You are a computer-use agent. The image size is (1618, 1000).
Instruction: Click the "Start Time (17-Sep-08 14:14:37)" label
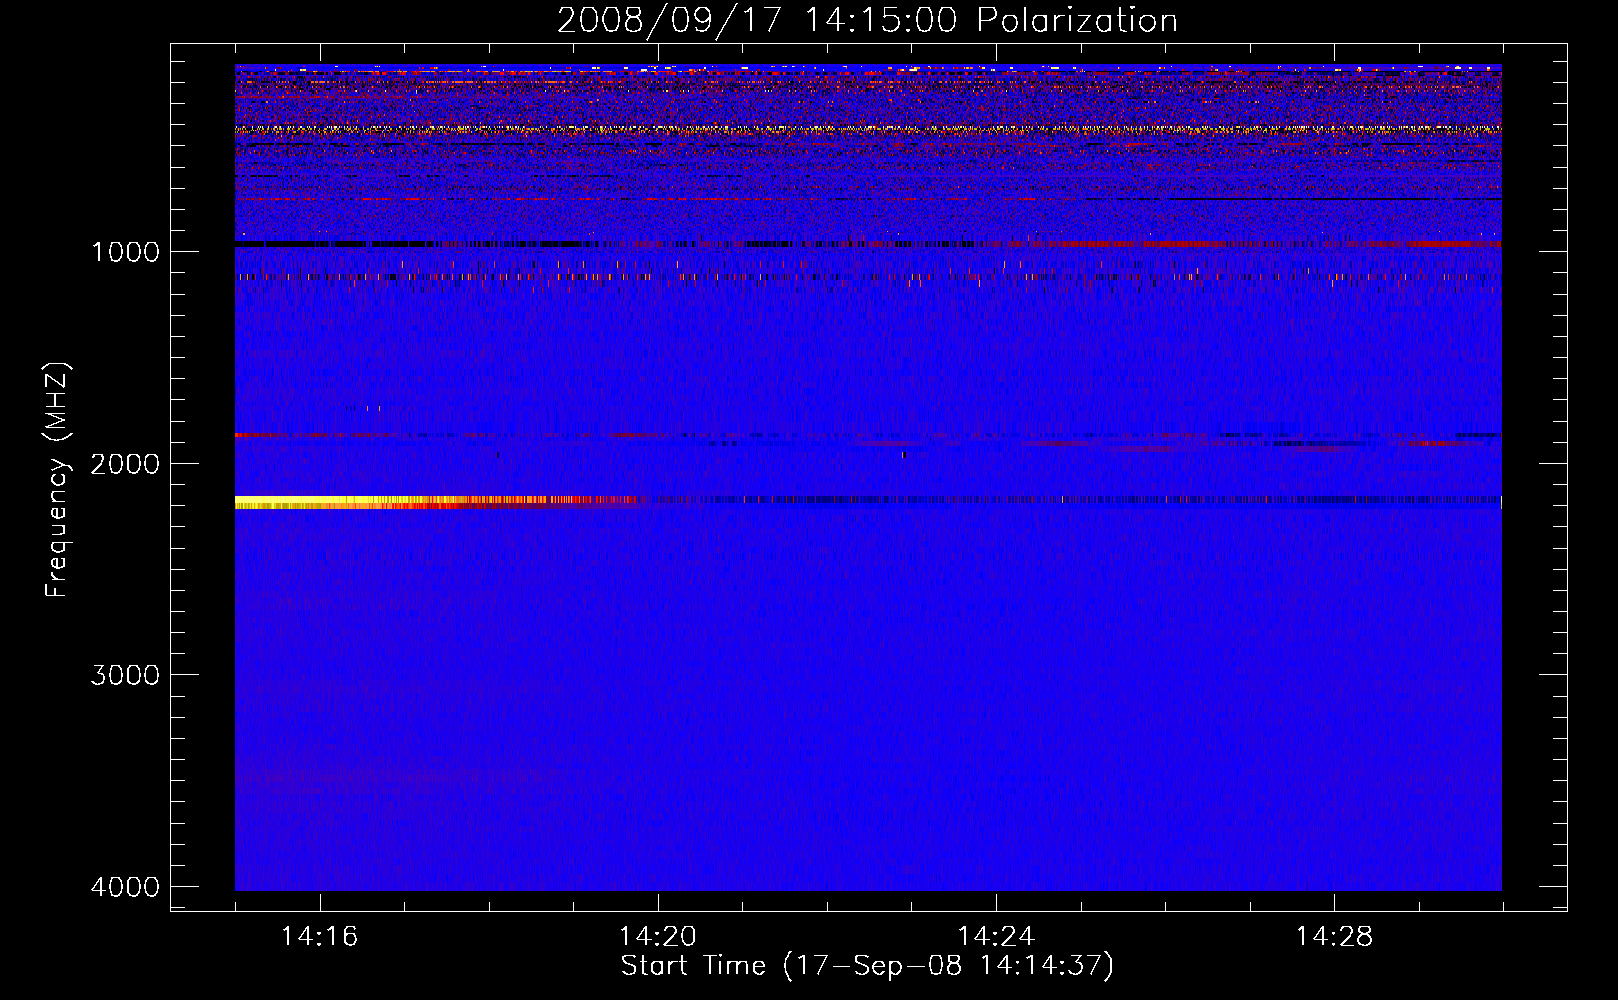point(867,966)
